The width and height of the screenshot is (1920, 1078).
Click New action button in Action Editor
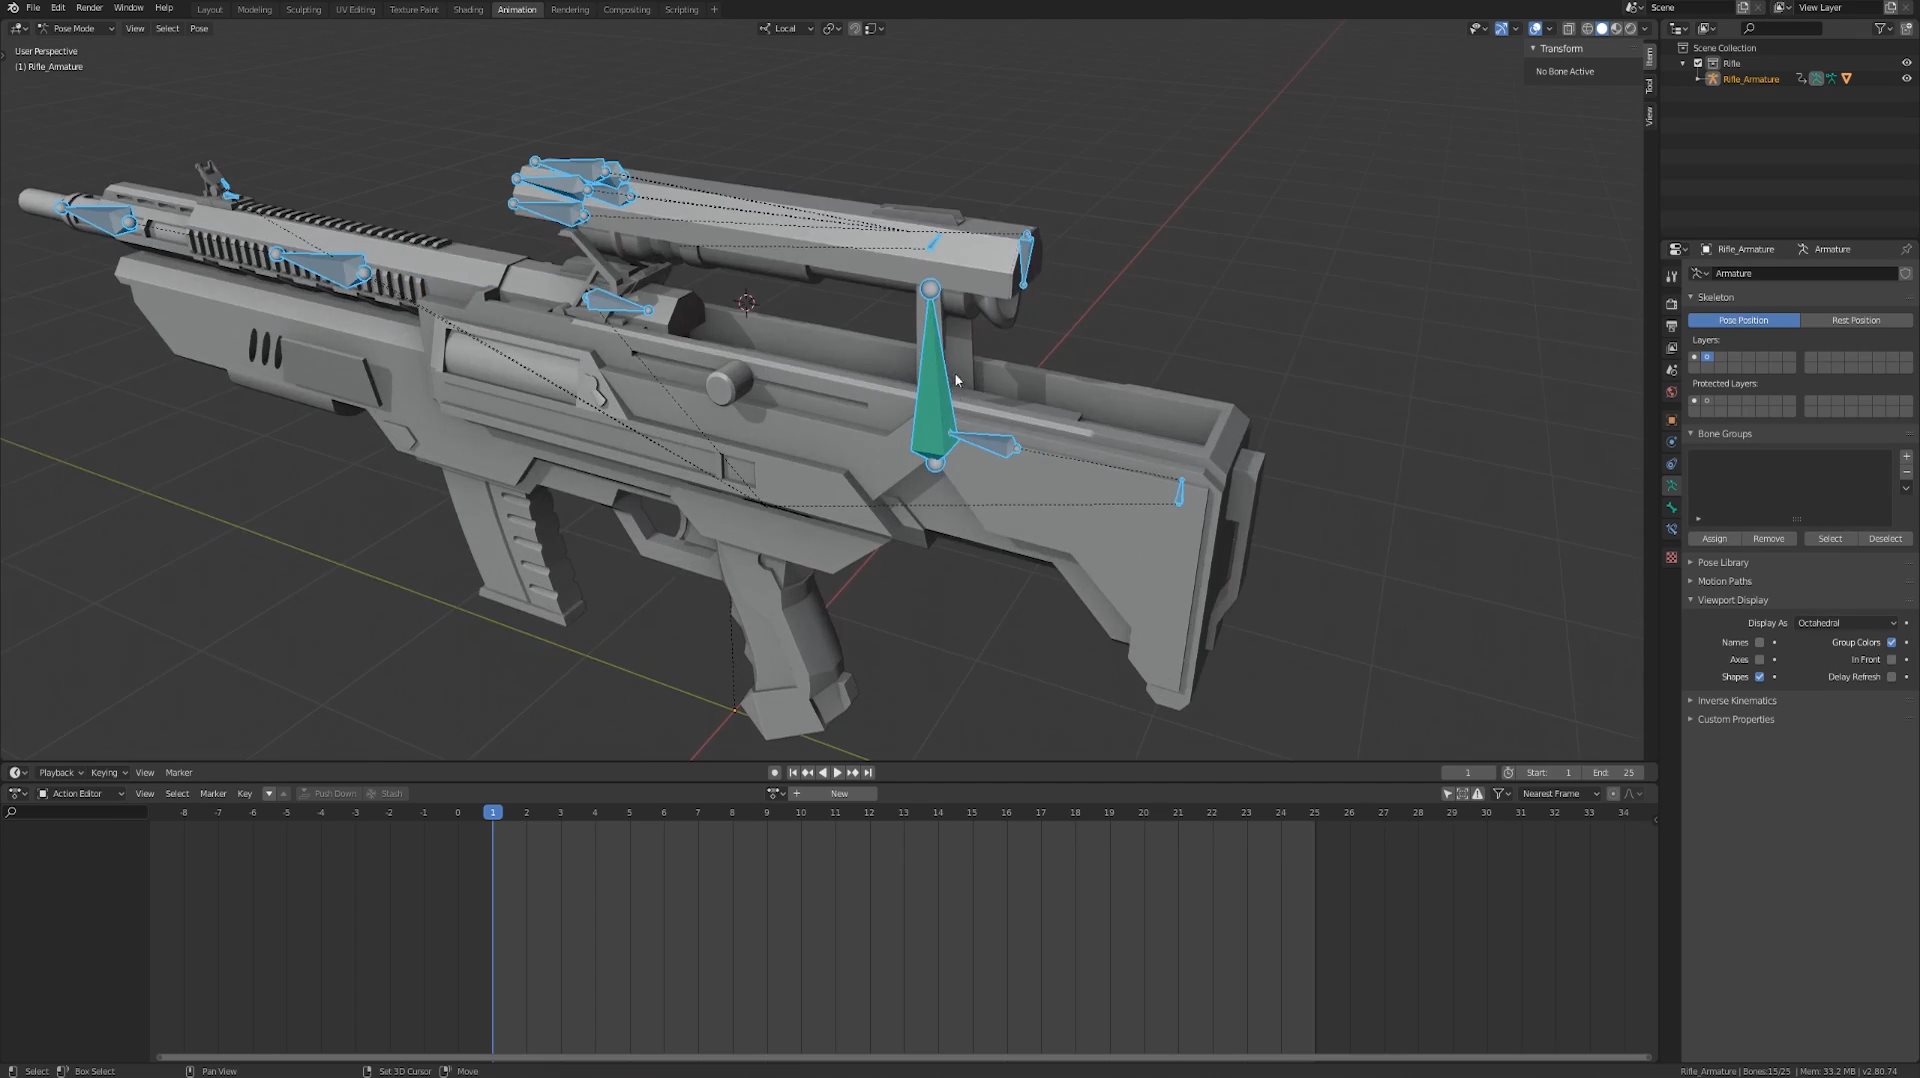tap(839, 794)
